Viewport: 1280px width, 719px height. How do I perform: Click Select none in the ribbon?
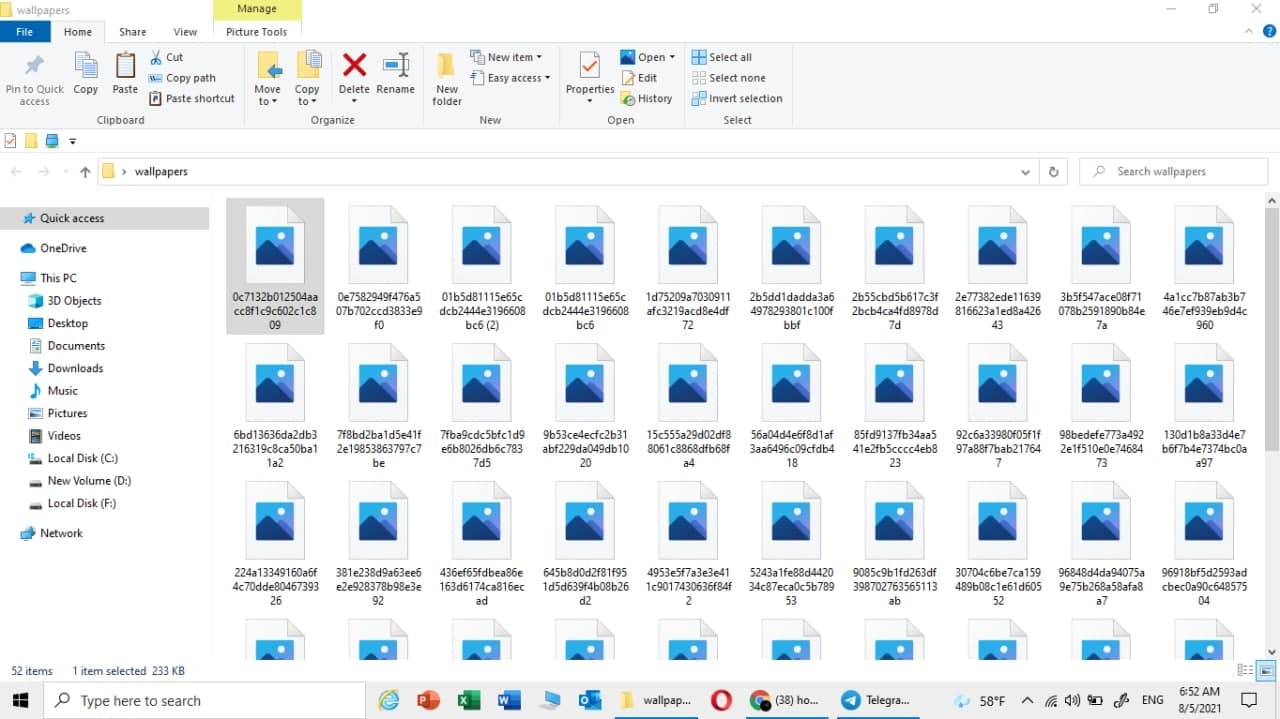coord(729,78)
